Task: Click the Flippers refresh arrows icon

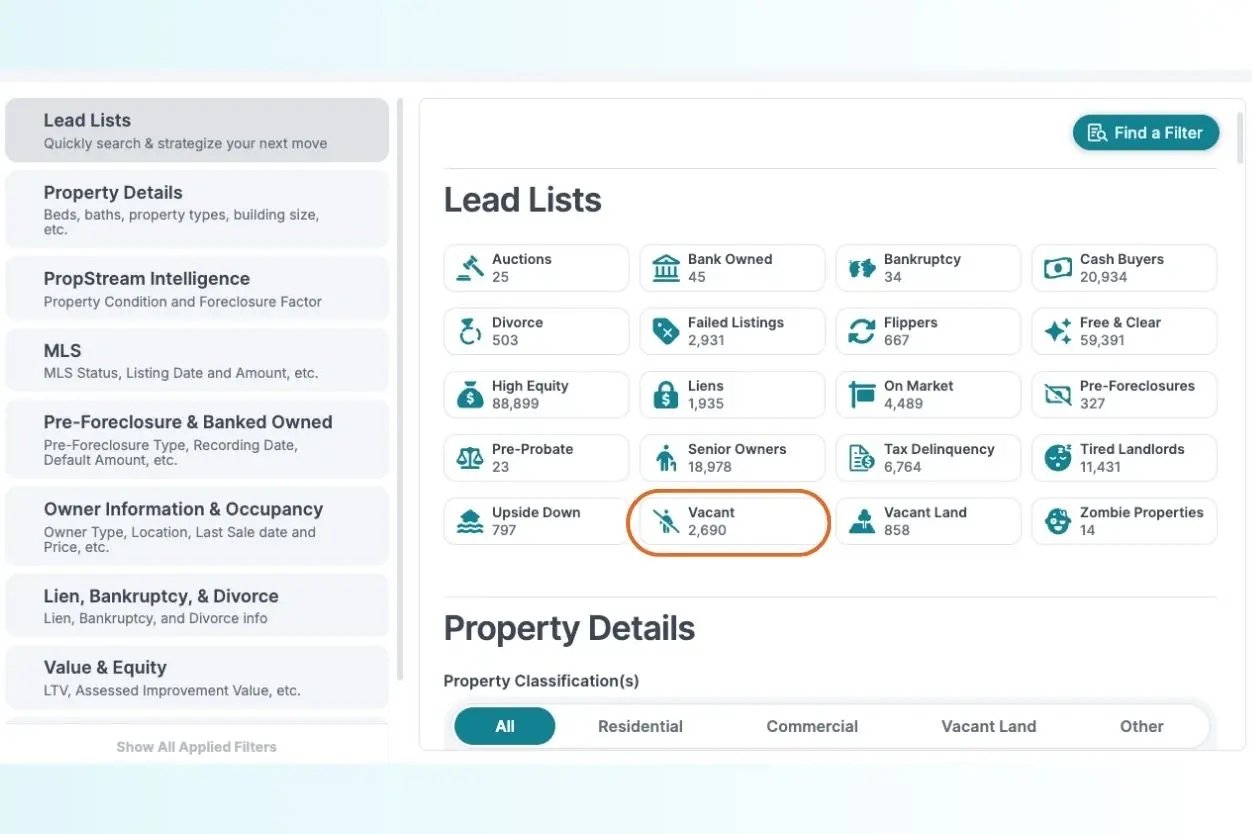Action: [861, 331]
